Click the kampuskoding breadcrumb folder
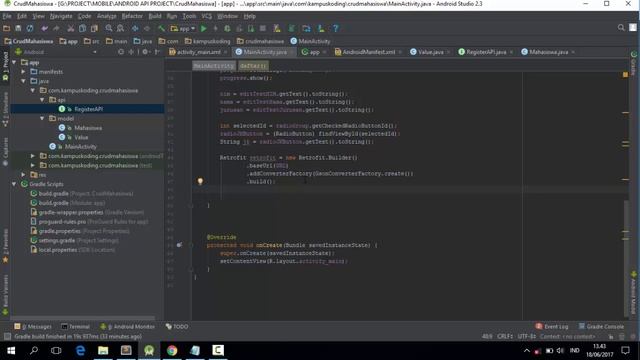This screenshot has height=360, width=640. 208,41
